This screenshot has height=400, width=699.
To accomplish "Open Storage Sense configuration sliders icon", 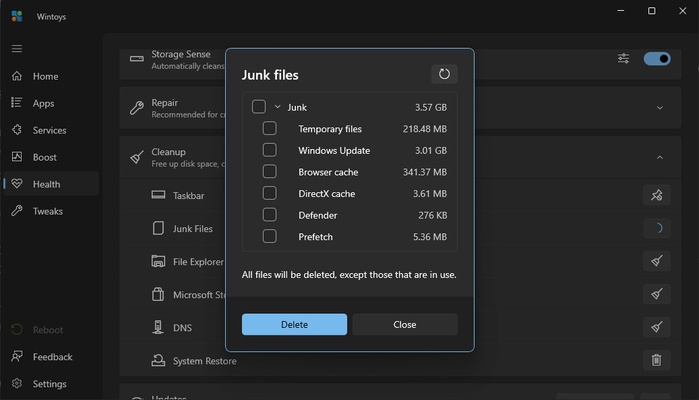I will (x=623, y=58).
